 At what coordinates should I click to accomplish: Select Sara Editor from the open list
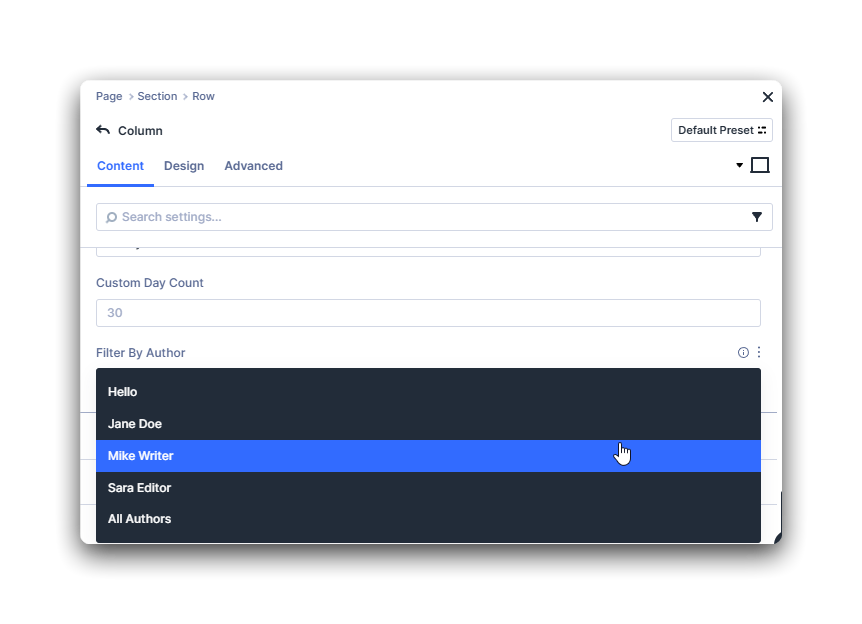(139, 487)
